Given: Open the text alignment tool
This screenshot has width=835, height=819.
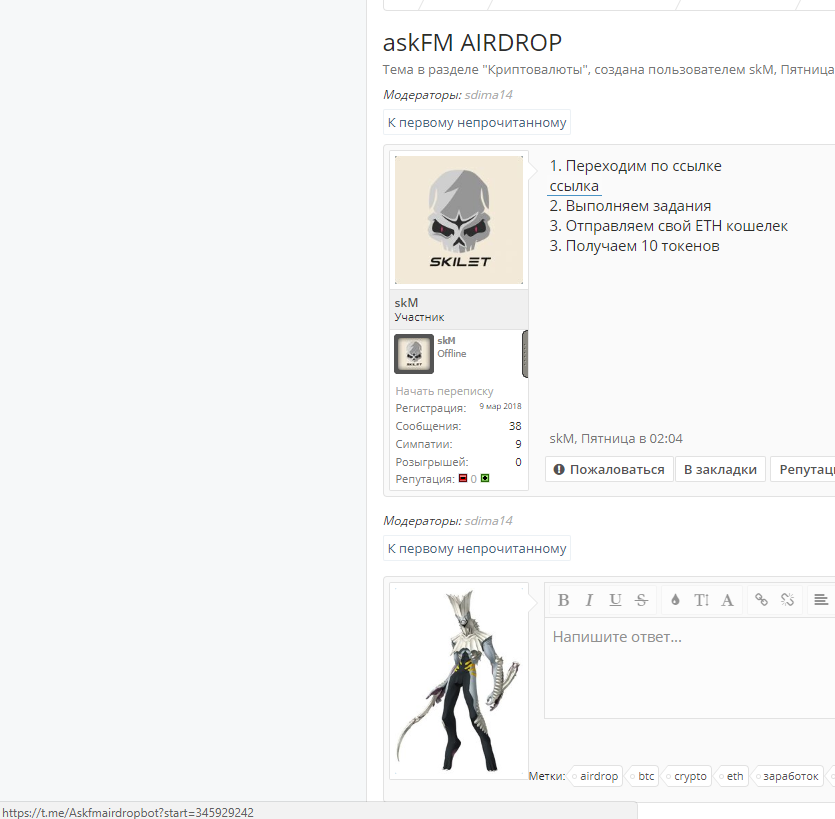Looking at the screenshot, I should pos(821,600).
